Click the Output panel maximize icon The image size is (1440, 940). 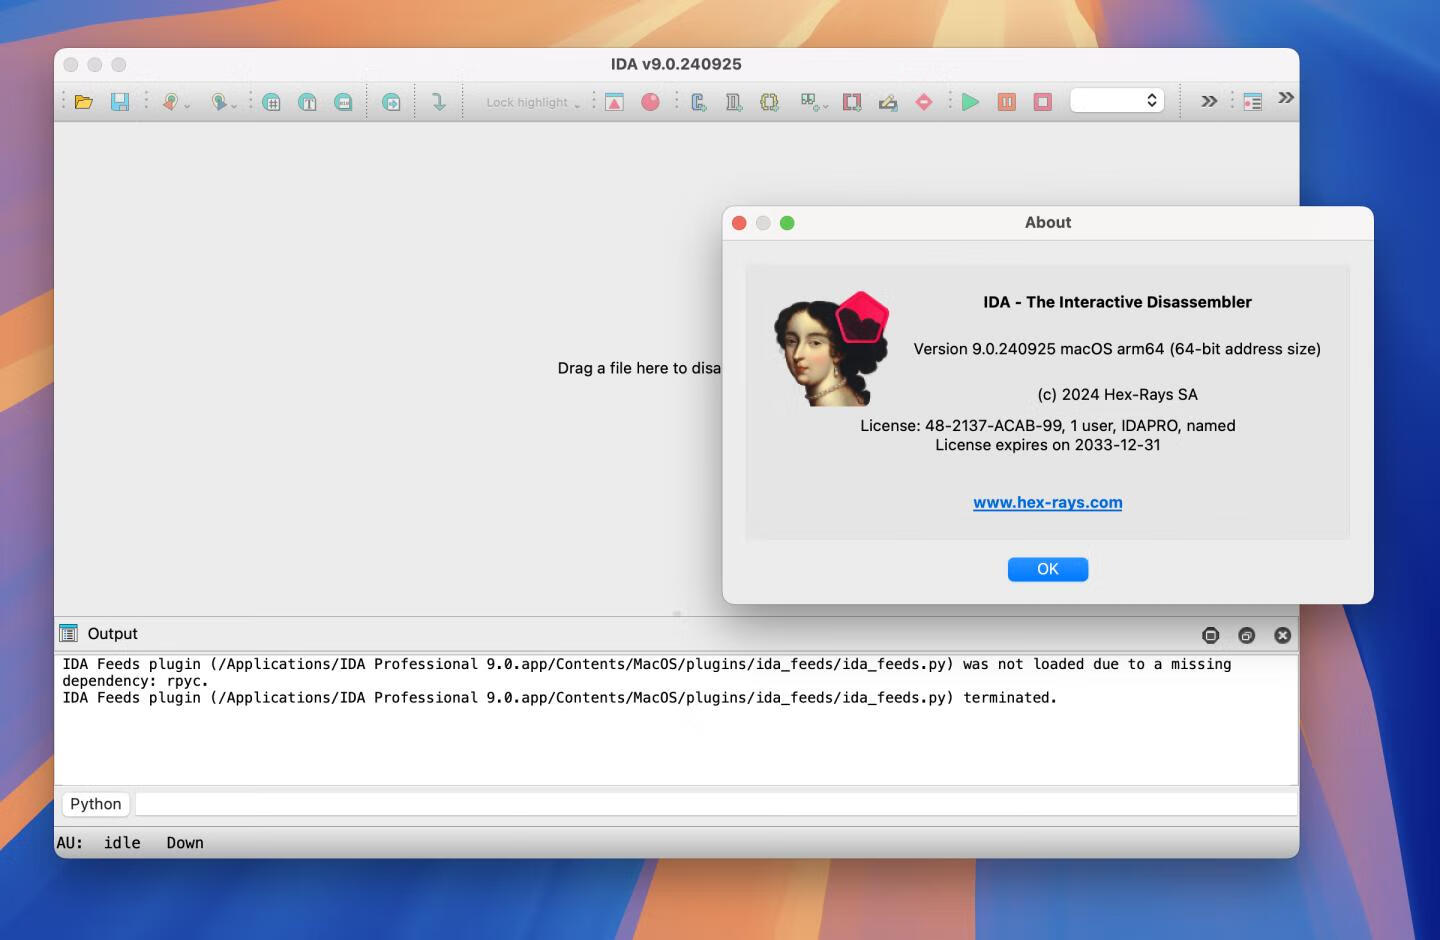tap(1211, 635)
